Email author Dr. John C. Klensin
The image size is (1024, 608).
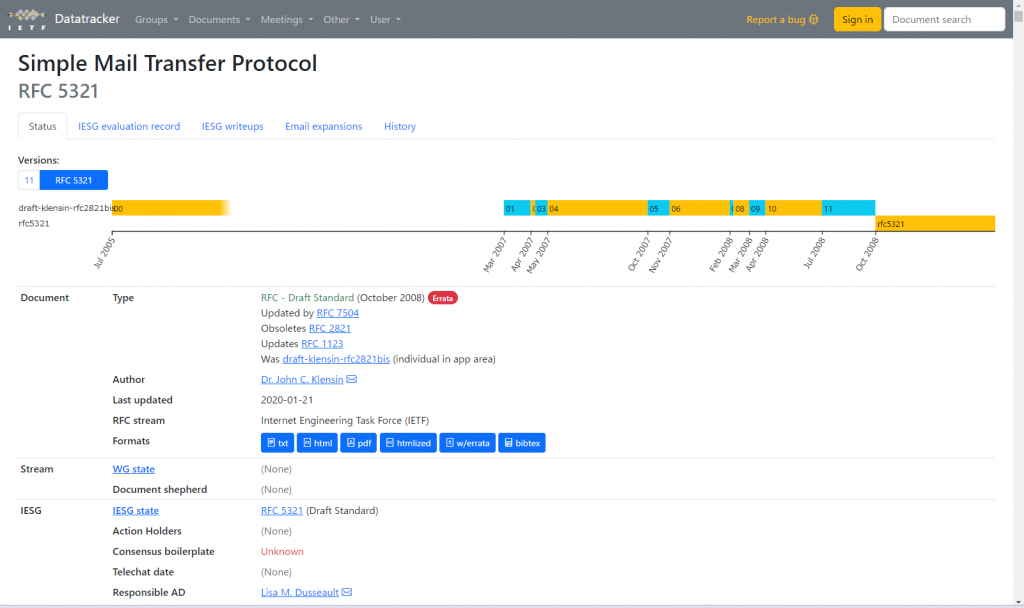(352, 379)
